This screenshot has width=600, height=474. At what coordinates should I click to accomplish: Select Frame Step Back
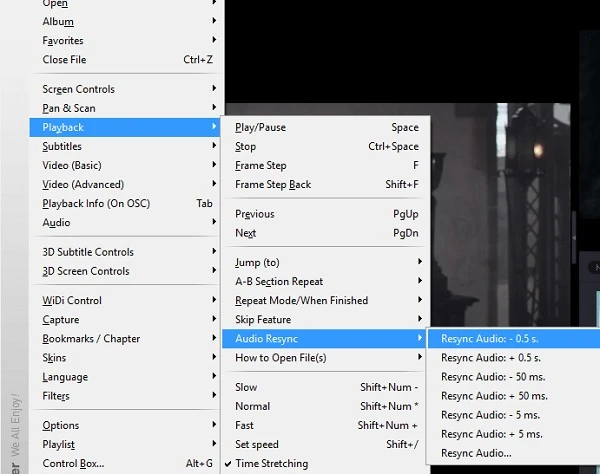tap(324, 185)
